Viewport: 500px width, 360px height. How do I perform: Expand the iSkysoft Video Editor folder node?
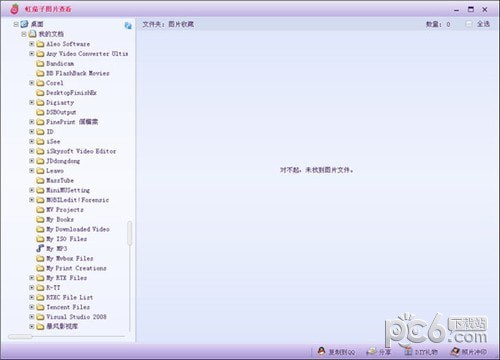(x=32, y=151)
